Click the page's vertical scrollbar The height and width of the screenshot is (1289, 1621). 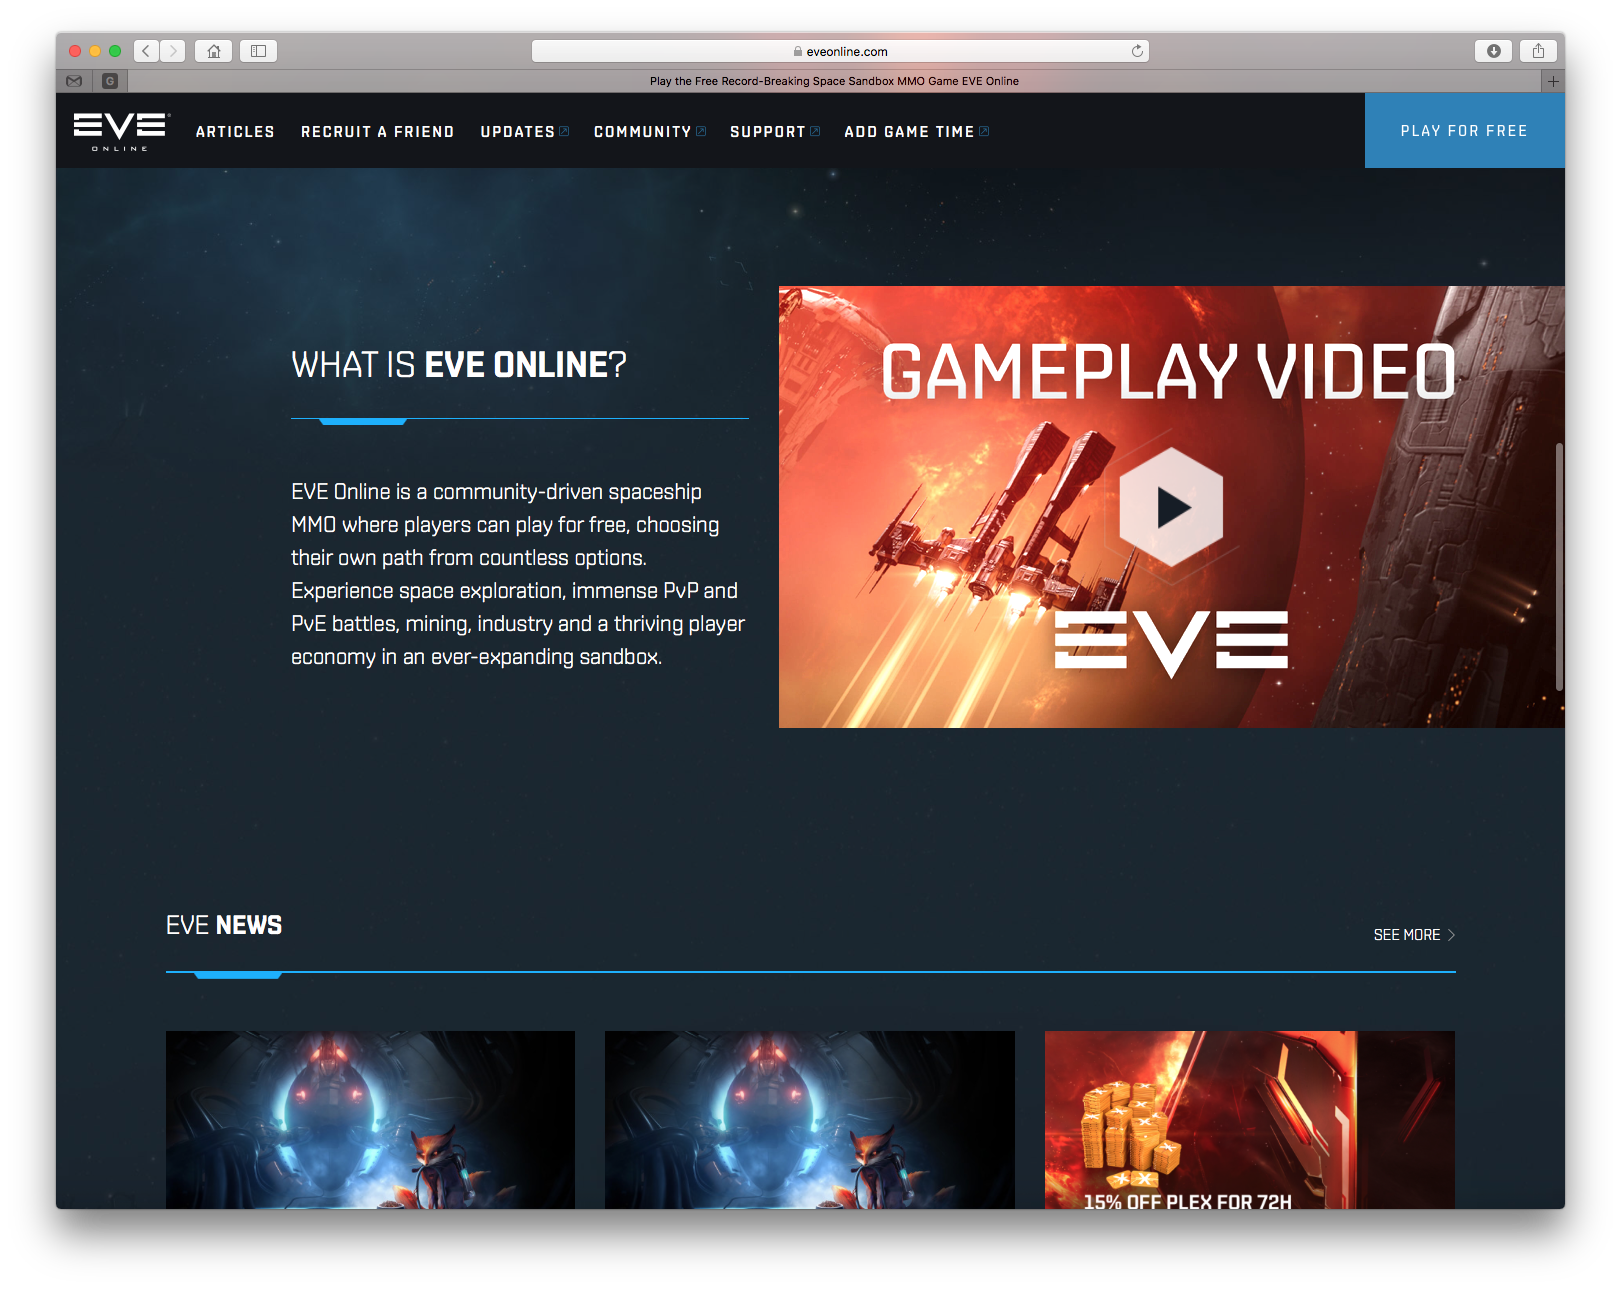click(1558, 566)
